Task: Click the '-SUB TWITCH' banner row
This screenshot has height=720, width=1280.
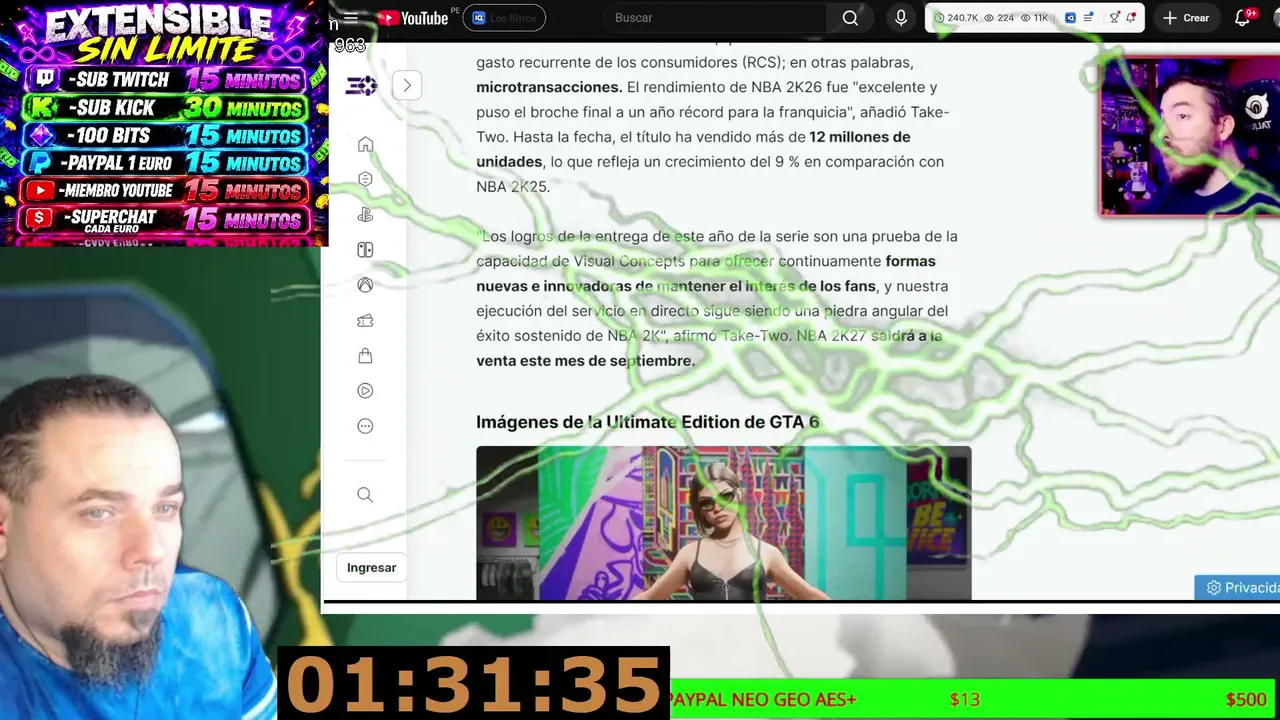Action: click(x=166, y=80)
